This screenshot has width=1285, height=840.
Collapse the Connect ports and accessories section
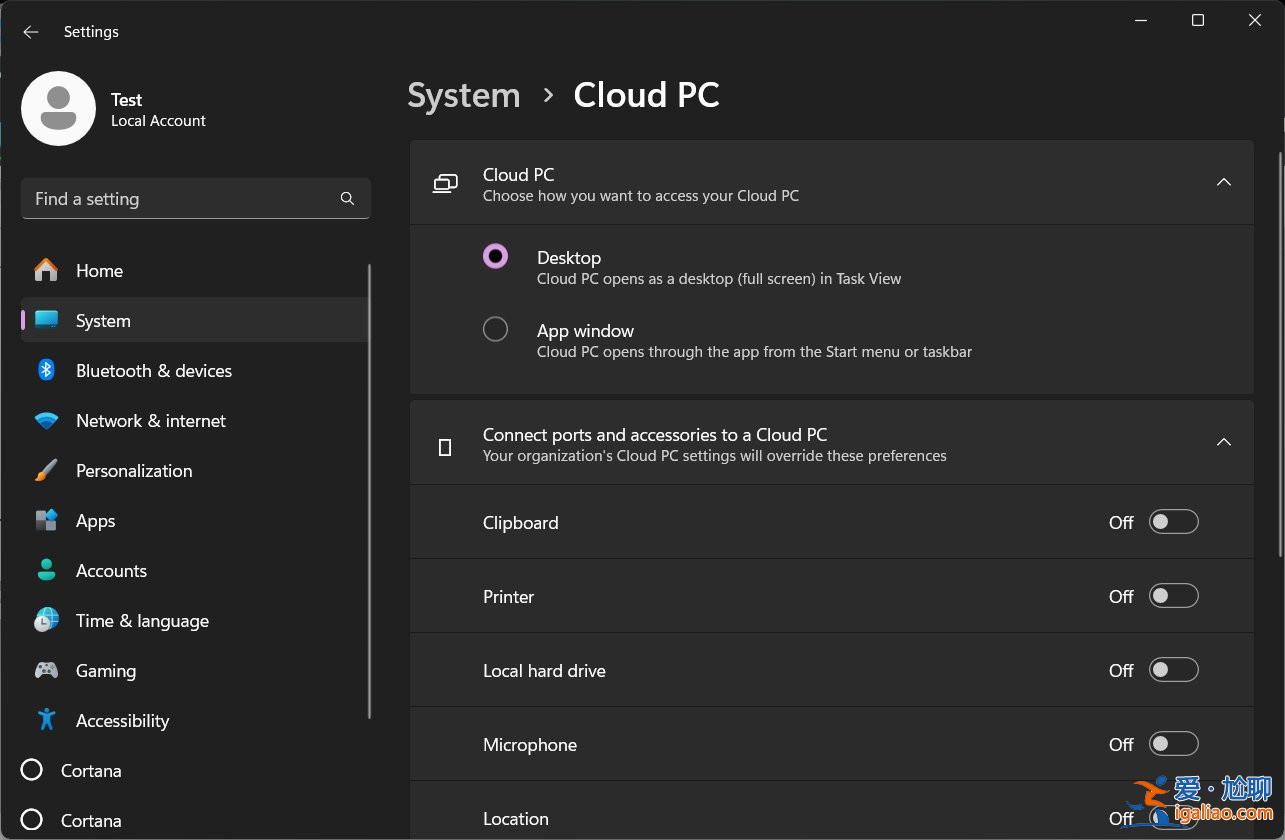point(1224,442)
